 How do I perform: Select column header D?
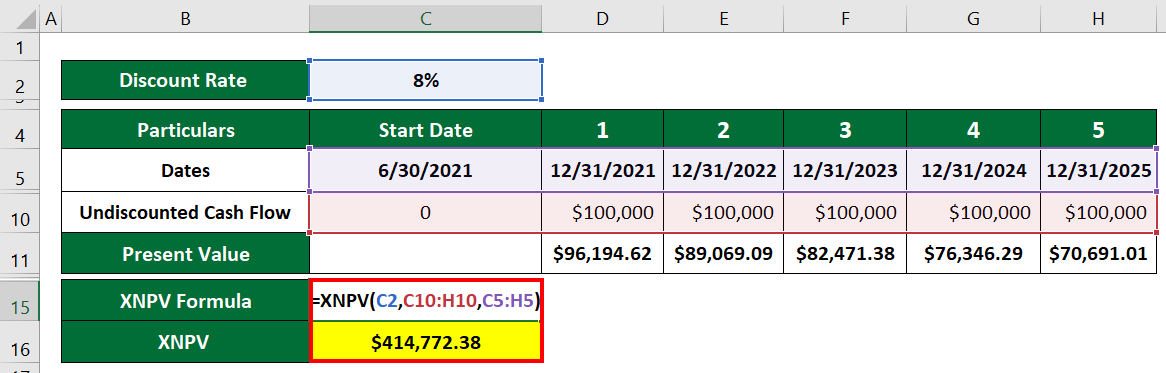[x=603, y=18]
